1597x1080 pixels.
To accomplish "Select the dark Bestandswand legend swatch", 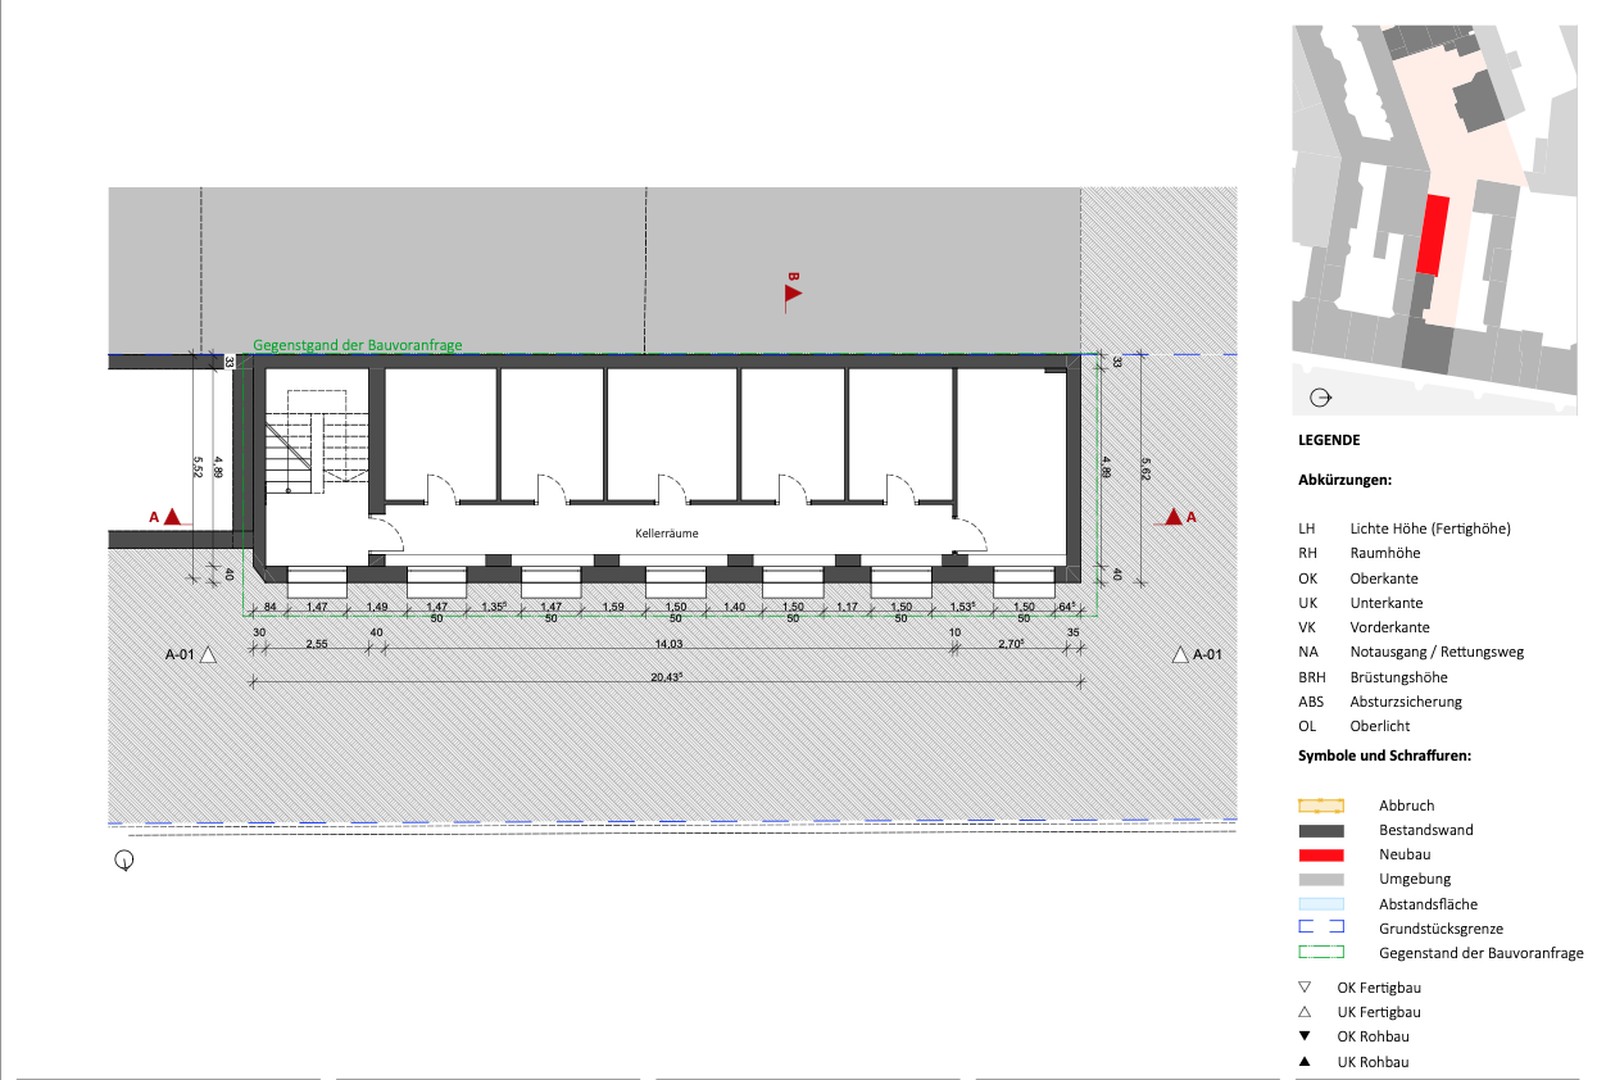I will (1320, 830).
